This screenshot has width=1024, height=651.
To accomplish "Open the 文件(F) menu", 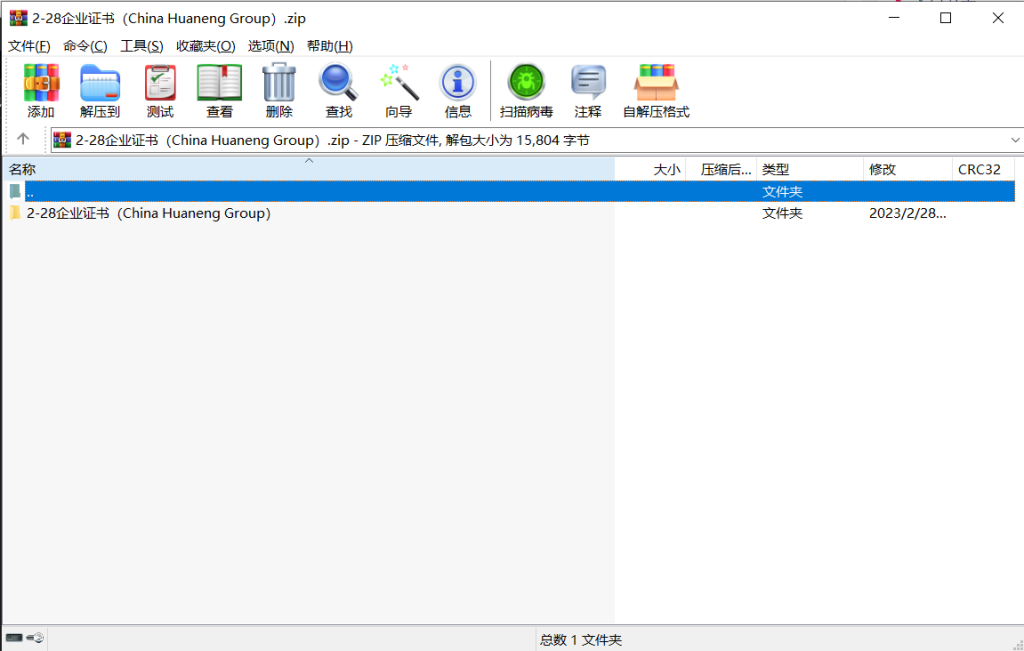I will click(x=29, y=46).
